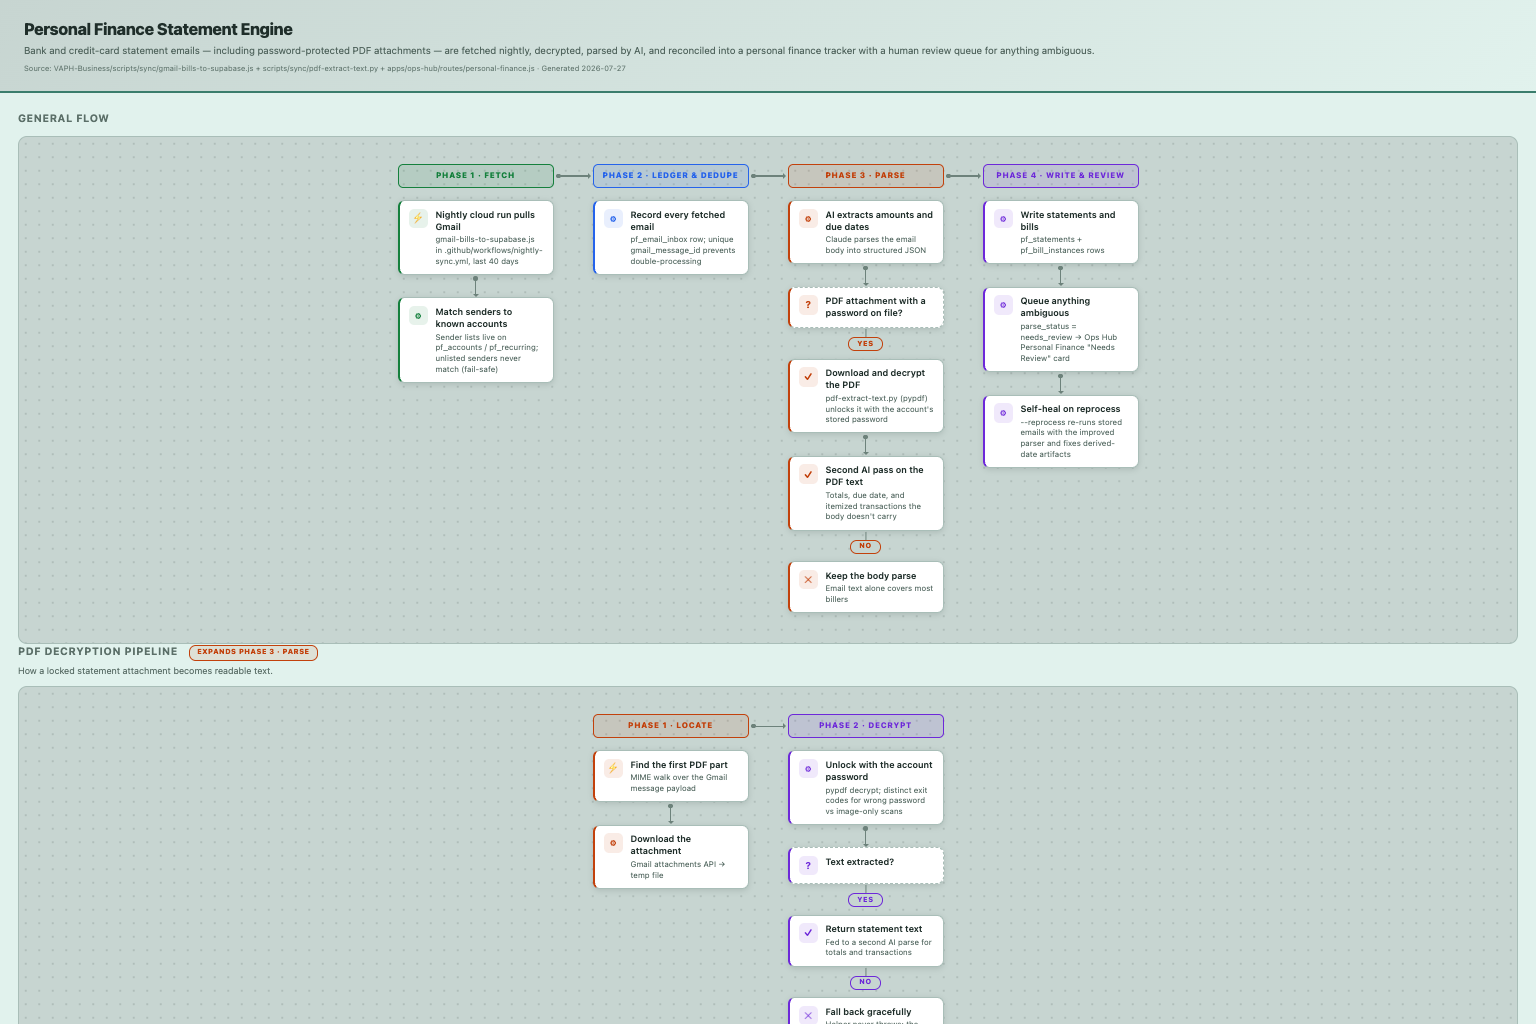Image resolution: width=1536 pixels, height=1024 pixels.
Task: Click the YES badge under Text extracted
Action: pyautogui.click(x=866, y=900)
